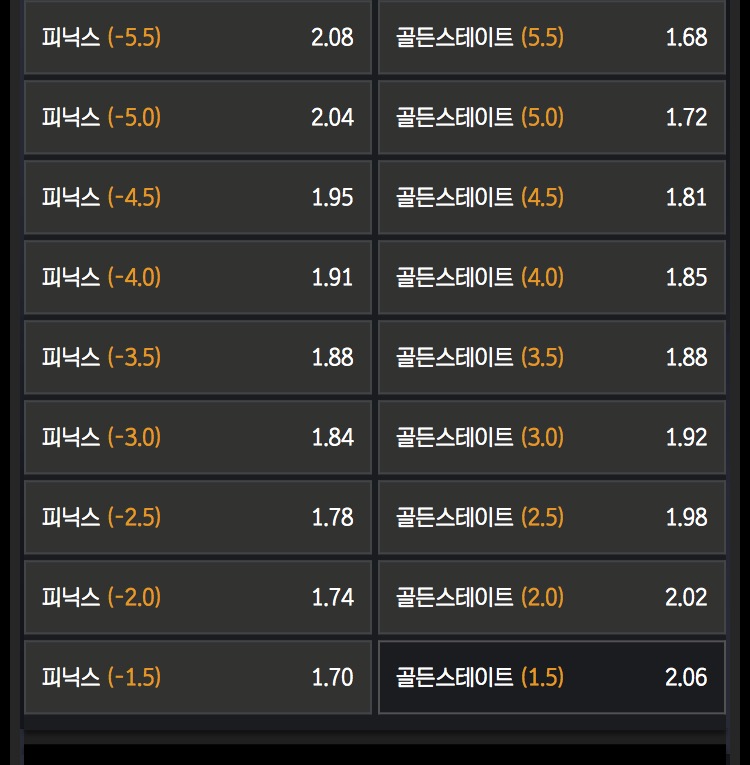Pick 골든스테이트 (5.0) odds 1.72
Screen dimensions: 750x765
pyautogui.click(x=551, y=117)
